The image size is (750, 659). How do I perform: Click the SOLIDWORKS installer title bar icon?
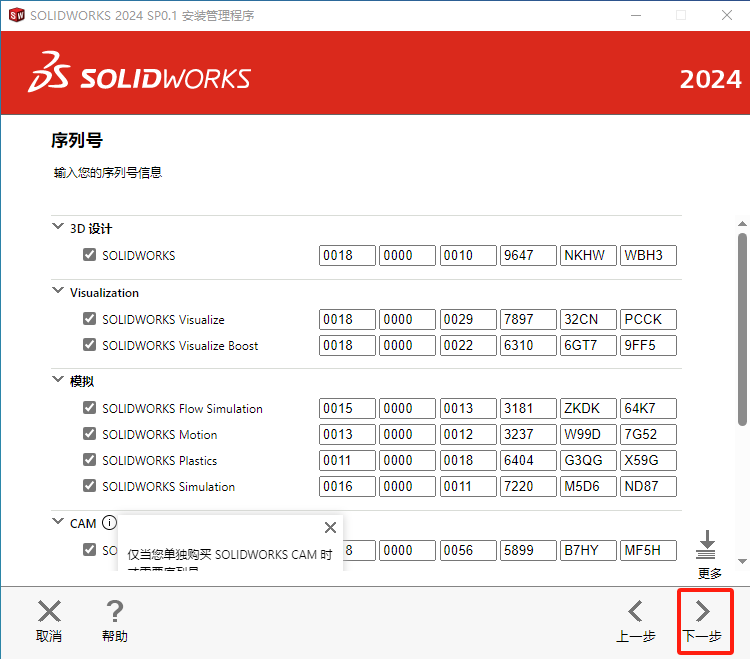point(17,15)
